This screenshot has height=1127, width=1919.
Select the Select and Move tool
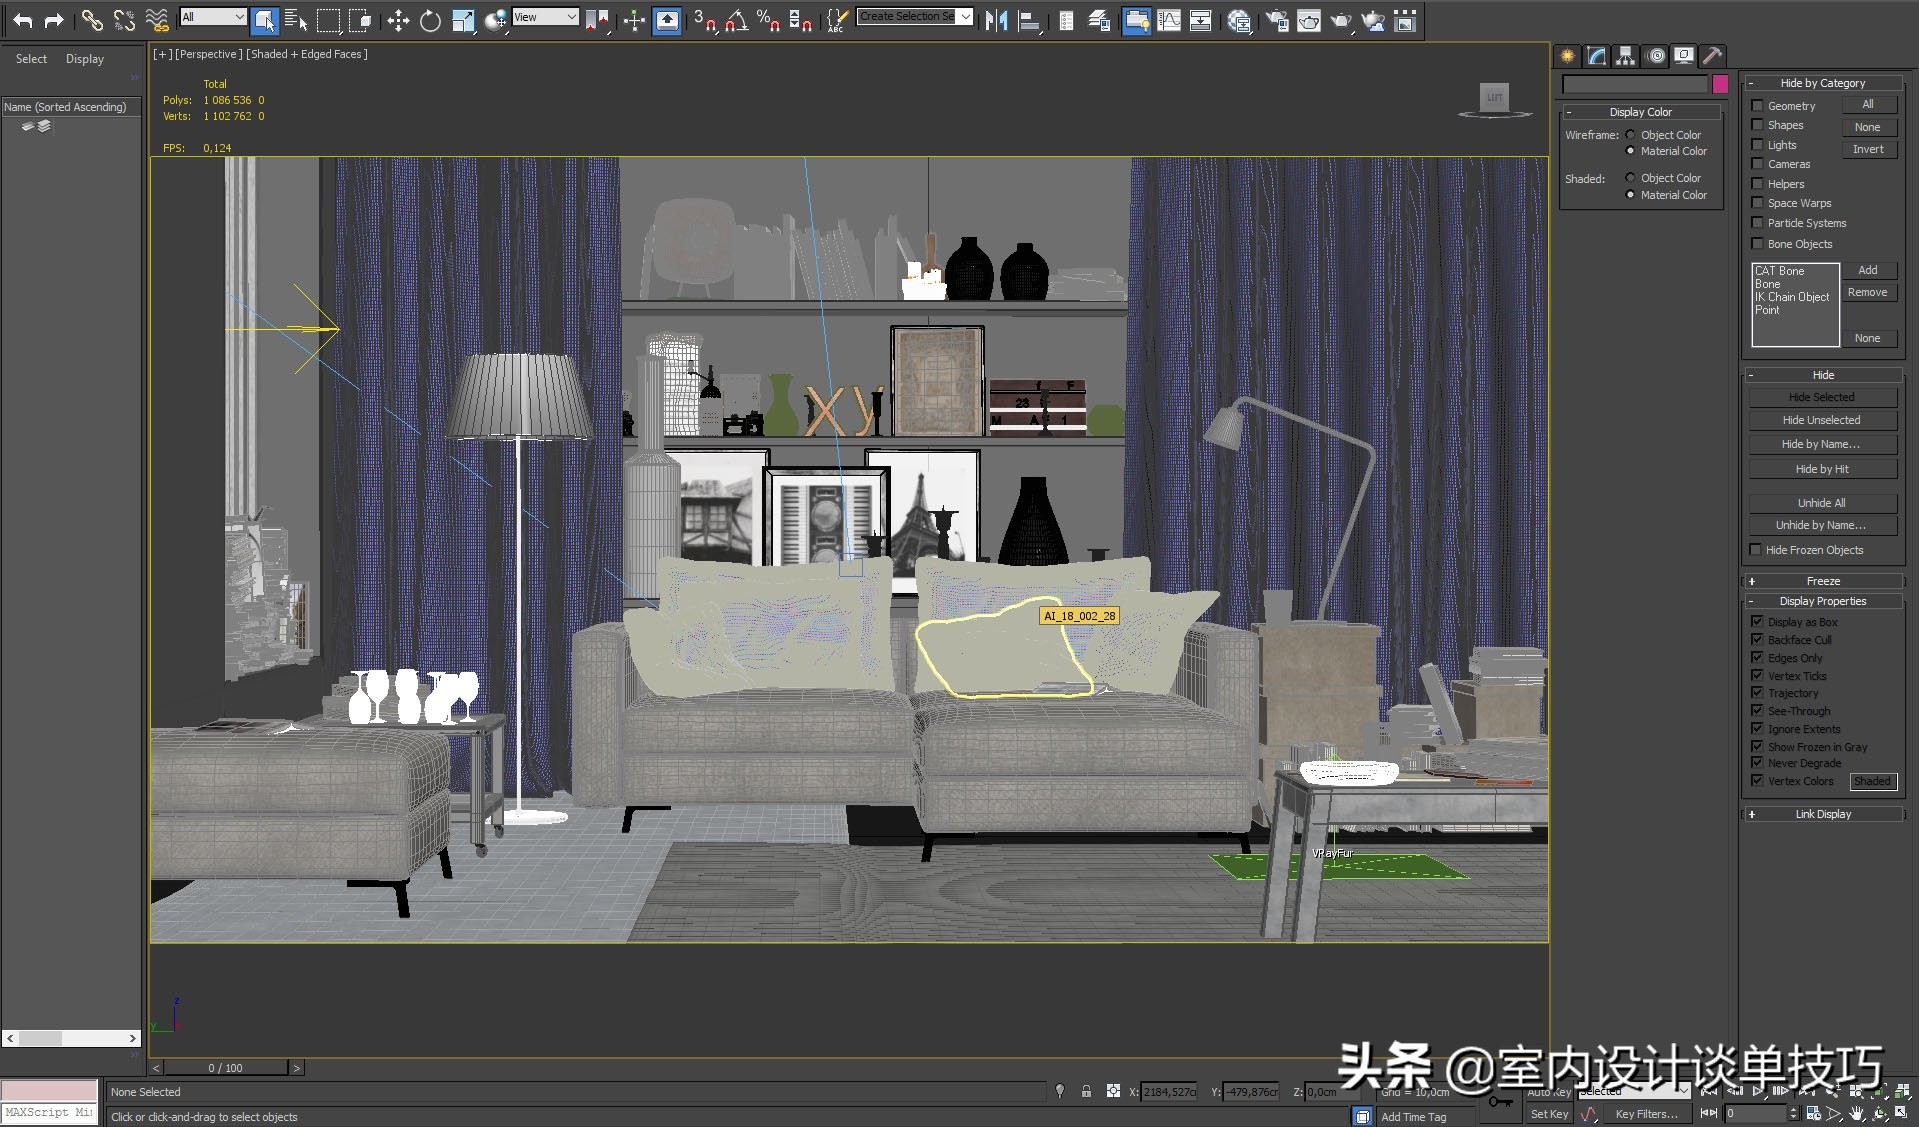point(397,20)
